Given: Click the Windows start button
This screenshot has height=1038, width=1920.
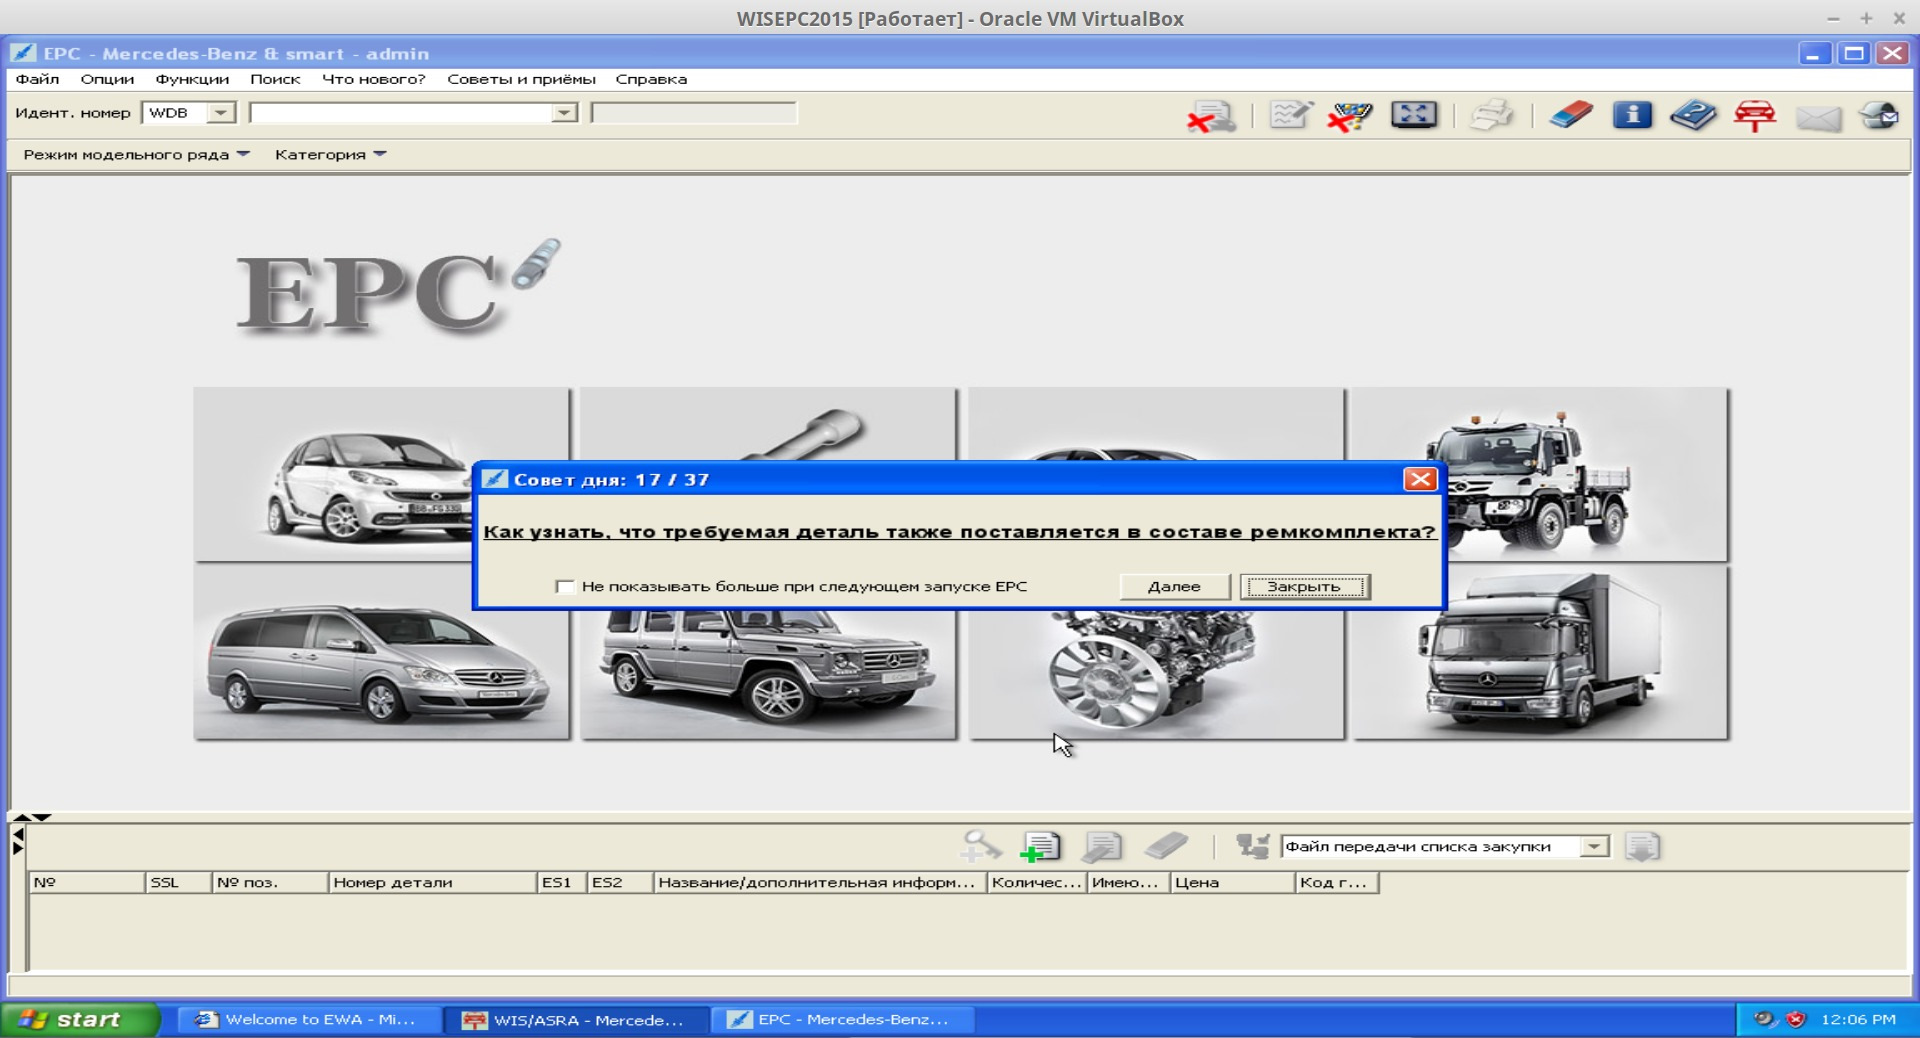Looking at the screenshot, I should click(x=80, y=1019).
